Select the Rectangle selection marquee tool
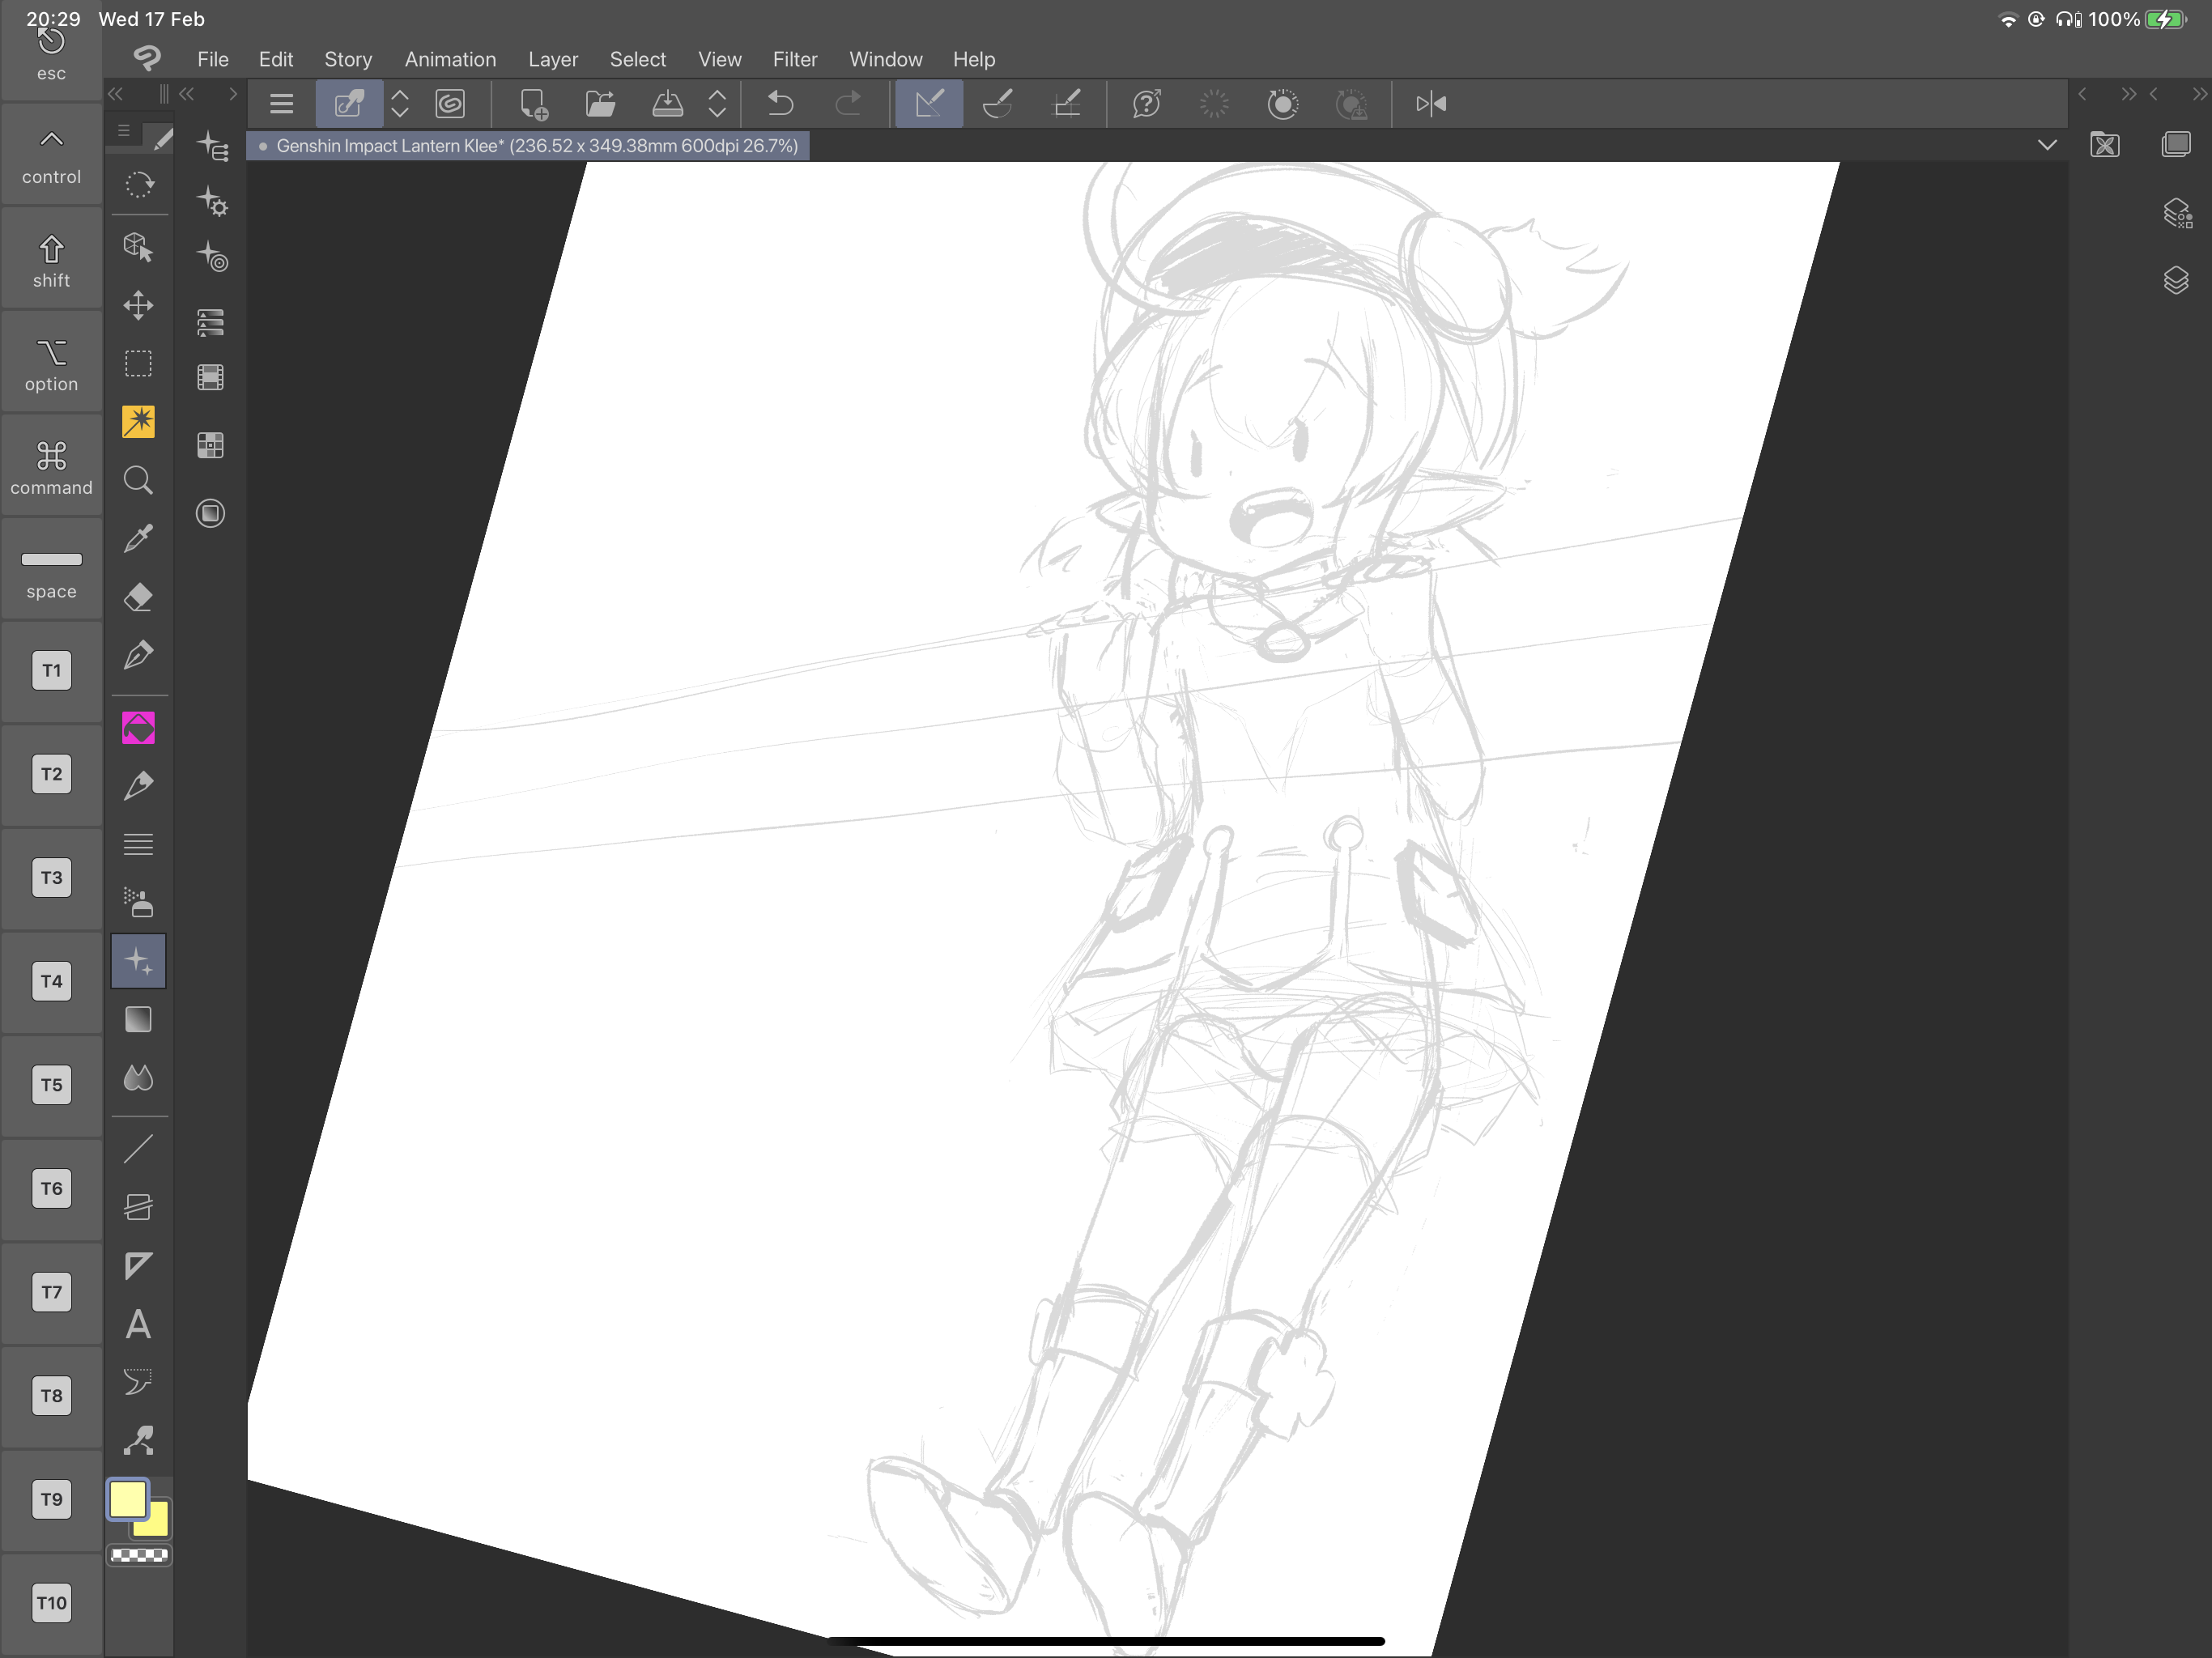The image size is (2212, 1658). pos(138,363)
